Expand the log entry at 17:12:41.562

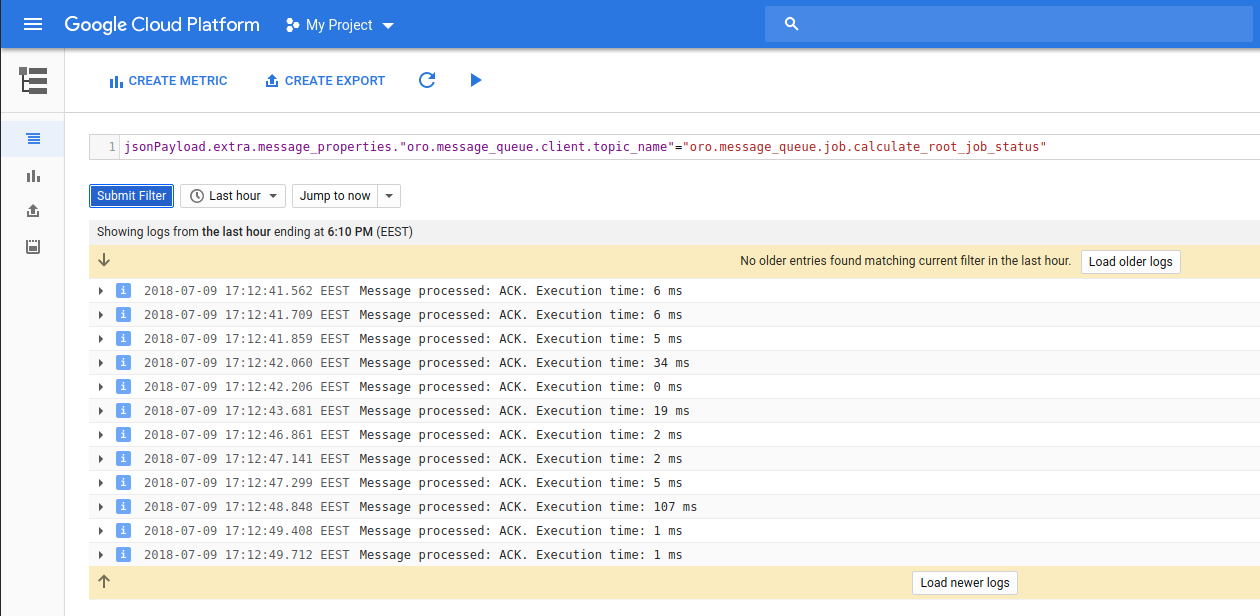(x=101, y=291)
